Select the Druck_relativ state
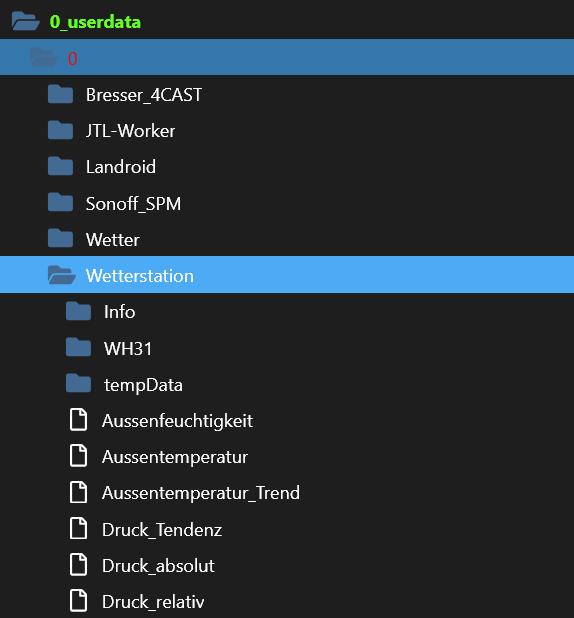The height and width of the screenshot is (618, 574). (153, 602)
